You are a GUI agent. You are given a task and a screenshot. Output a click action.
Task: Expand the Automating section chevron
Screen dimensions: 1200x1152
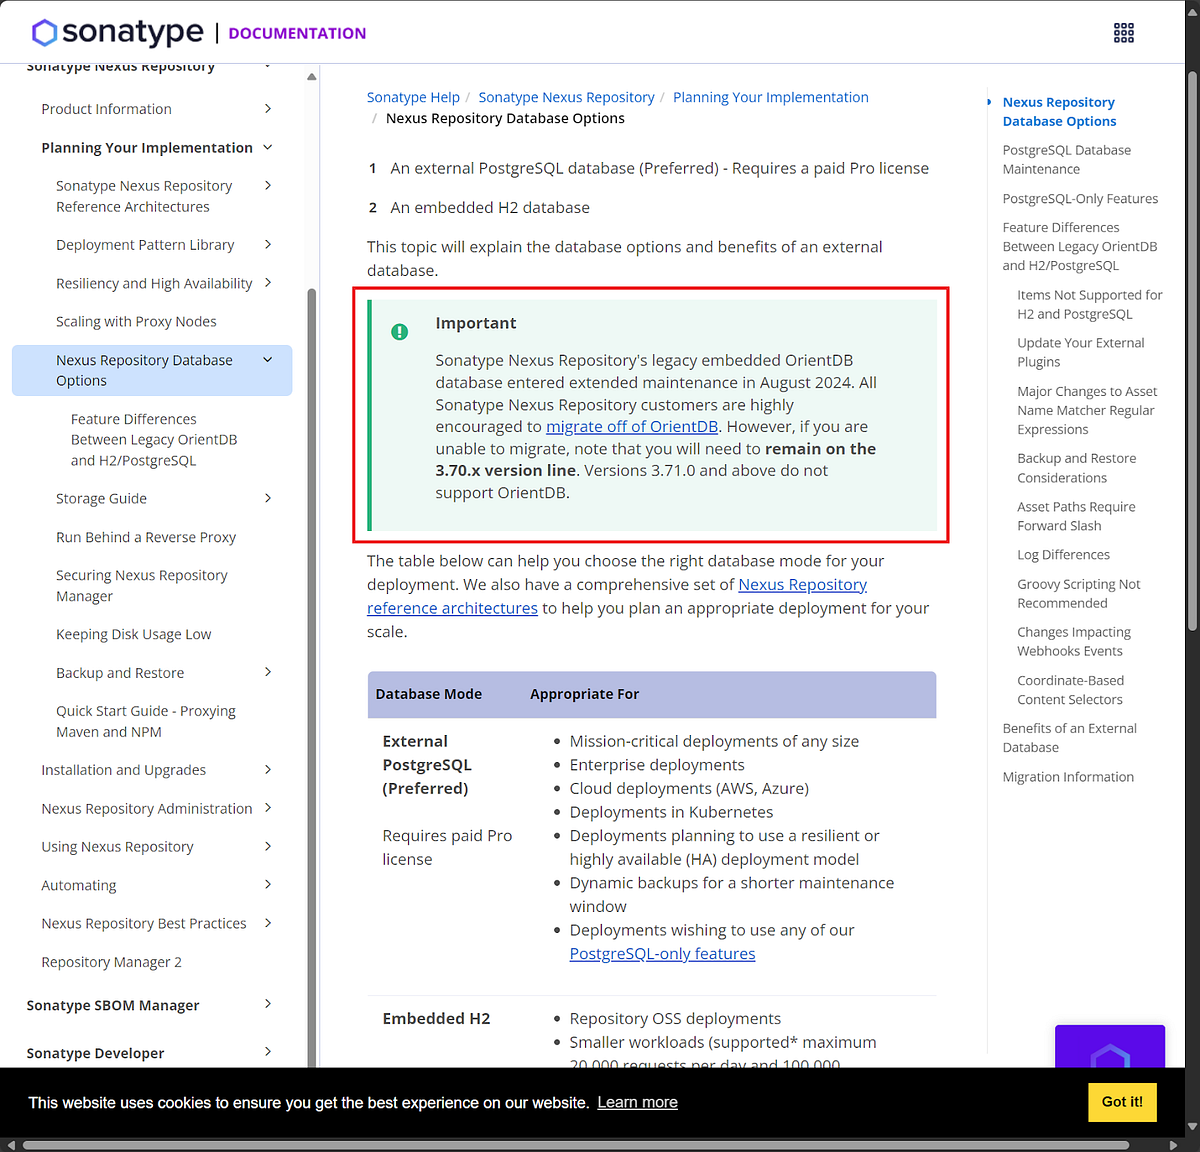point(268,884)
